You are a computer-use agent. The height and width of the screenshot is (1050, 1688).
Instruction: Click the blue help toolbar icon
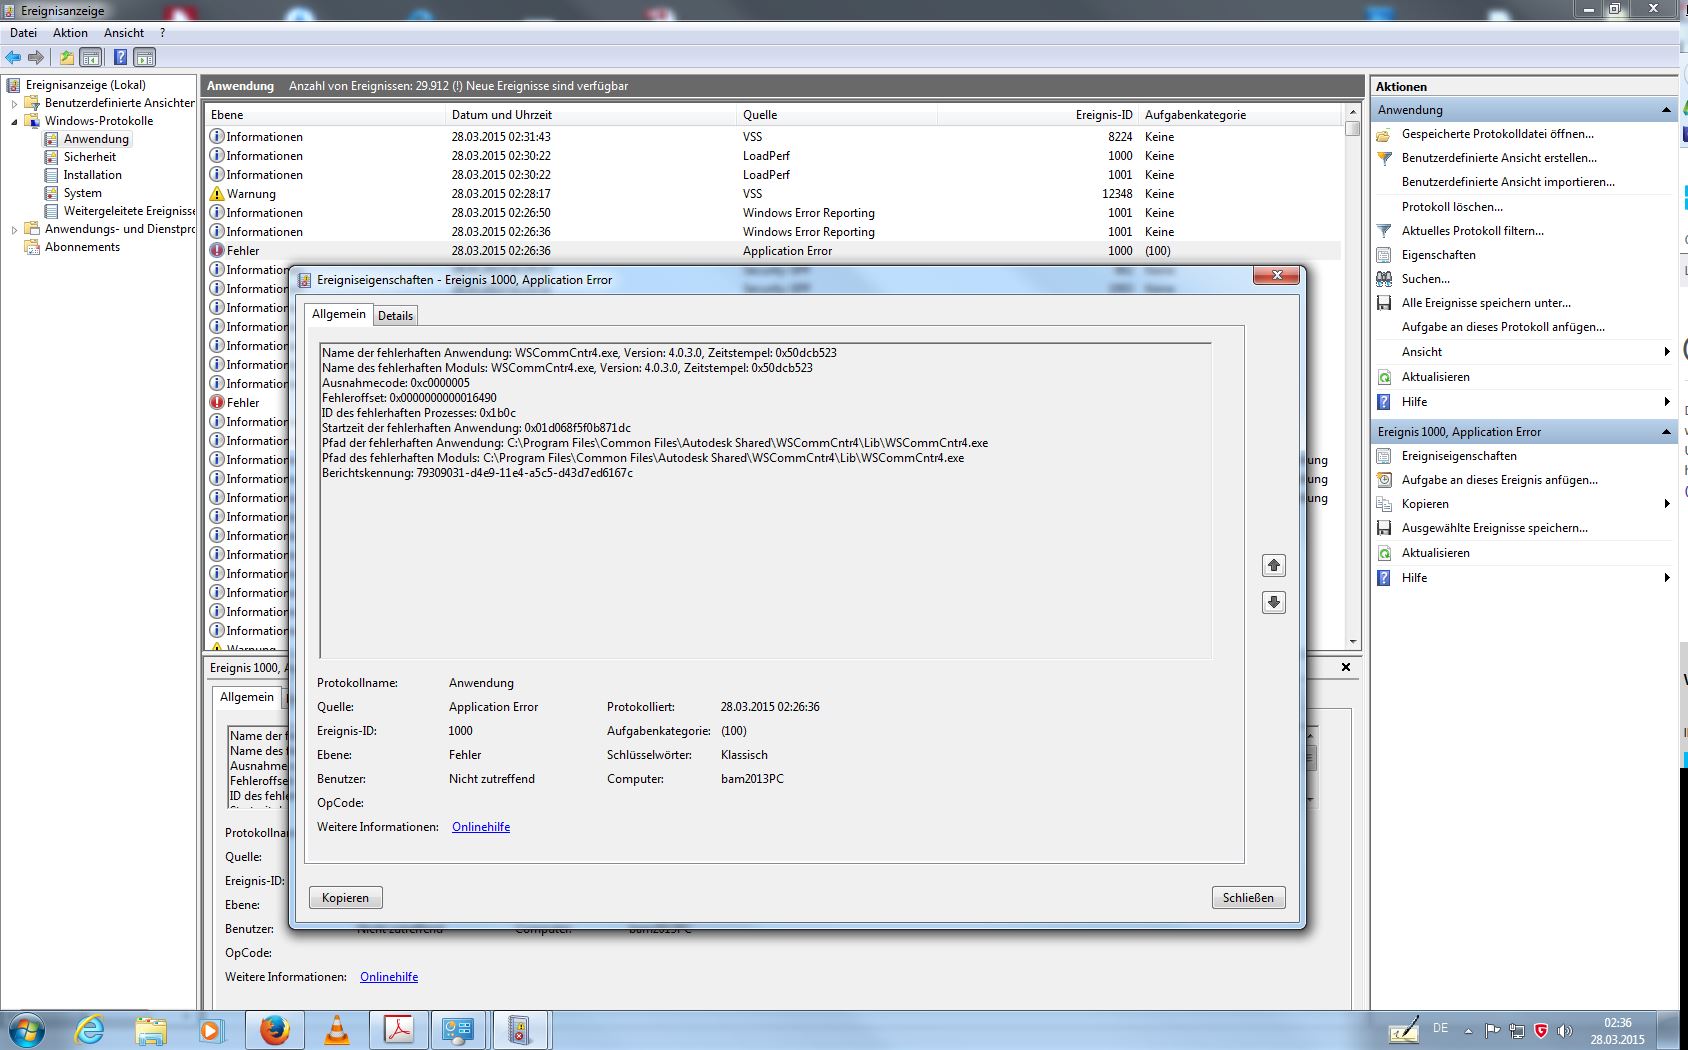coord(120,57)
